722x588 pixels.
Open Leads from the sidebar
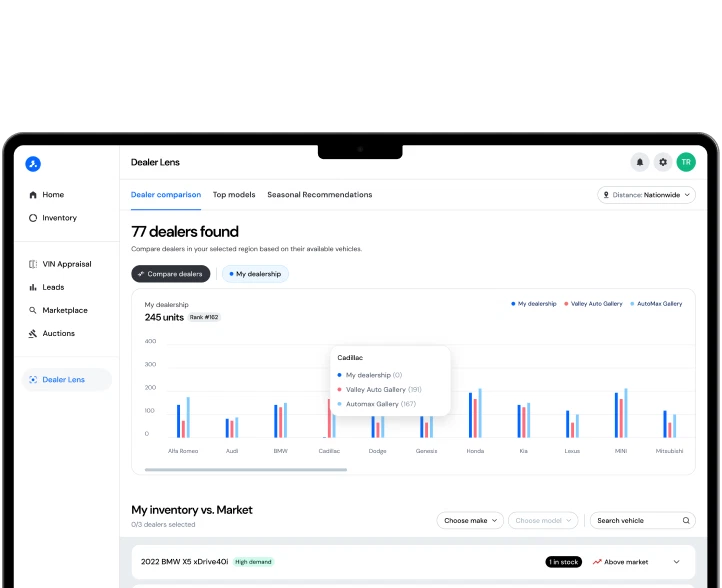[x=53, y=287]
